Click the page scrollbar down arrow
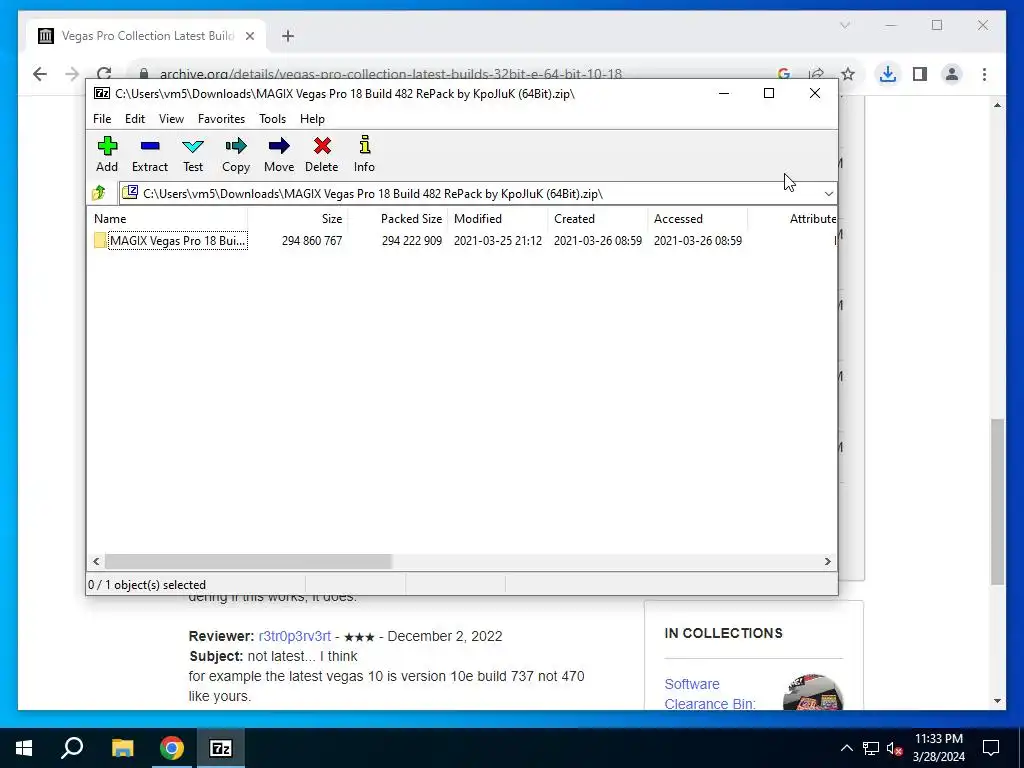 tap(997, 701)
